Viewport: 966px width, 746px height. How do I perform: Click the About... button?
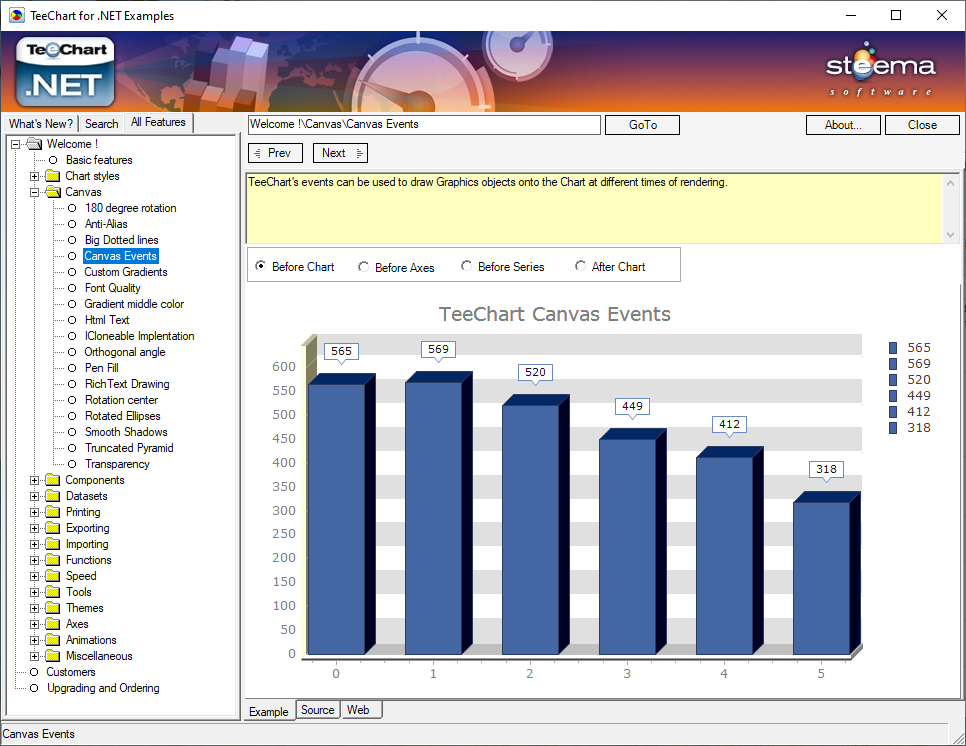point(843,125)
